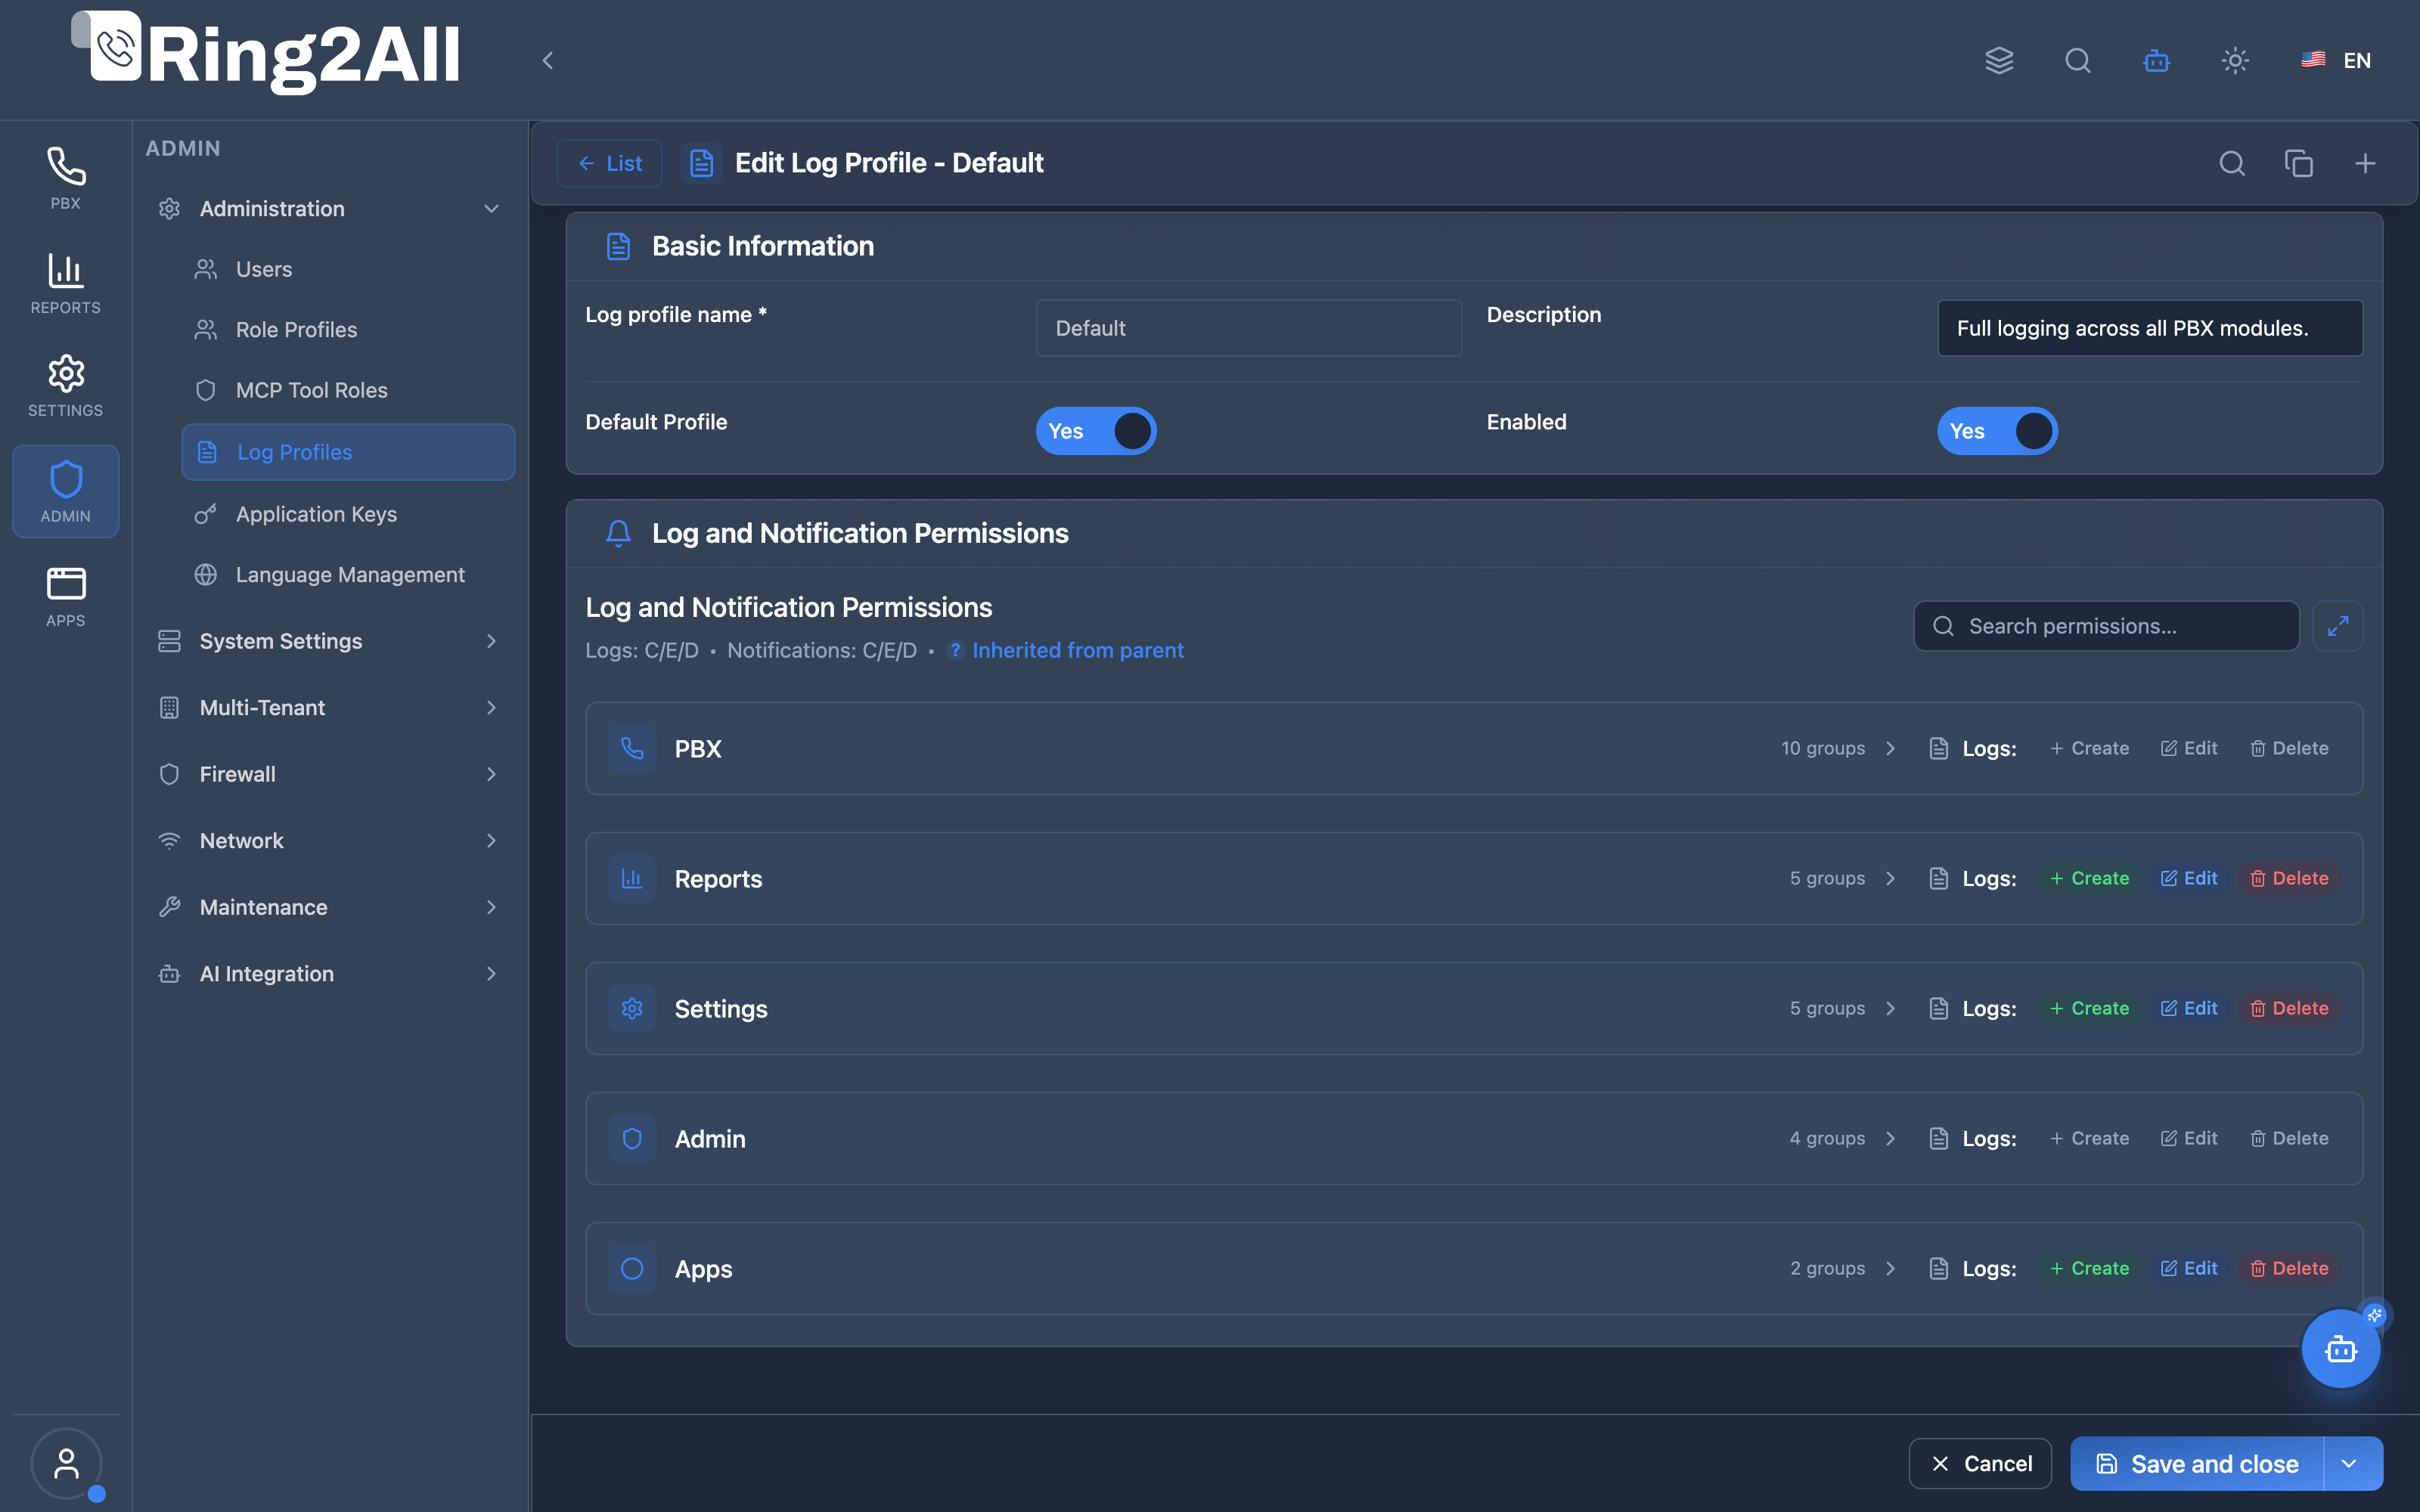Open the PBX section in left rail

[x=65, y=179]
